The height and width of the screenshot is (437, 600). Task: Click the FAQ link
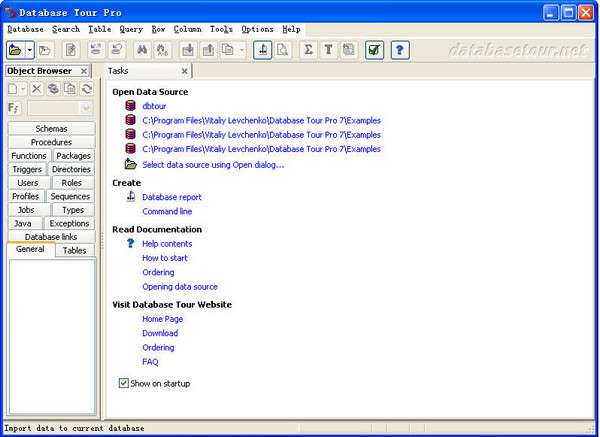point(150,362)
